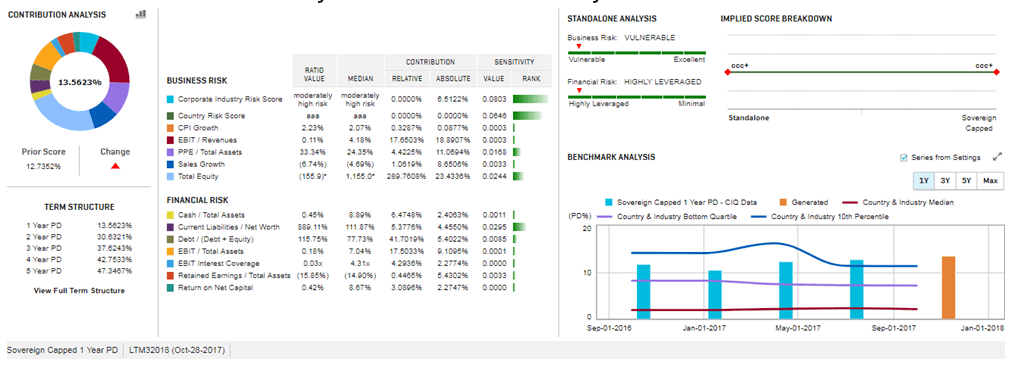Viewport: 1015px width, 366px height.
Task: Click the RANK sensitivity column header
Action: (530, 78)
